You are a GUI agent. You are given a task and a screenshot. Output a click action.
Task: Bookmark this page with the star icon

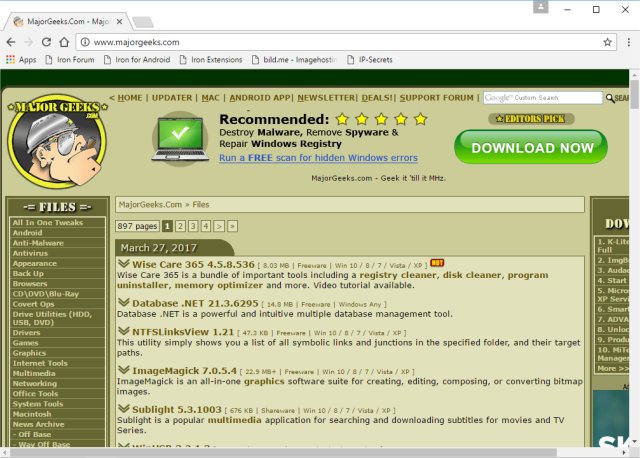pyautogui.click(x=607, y=42)
